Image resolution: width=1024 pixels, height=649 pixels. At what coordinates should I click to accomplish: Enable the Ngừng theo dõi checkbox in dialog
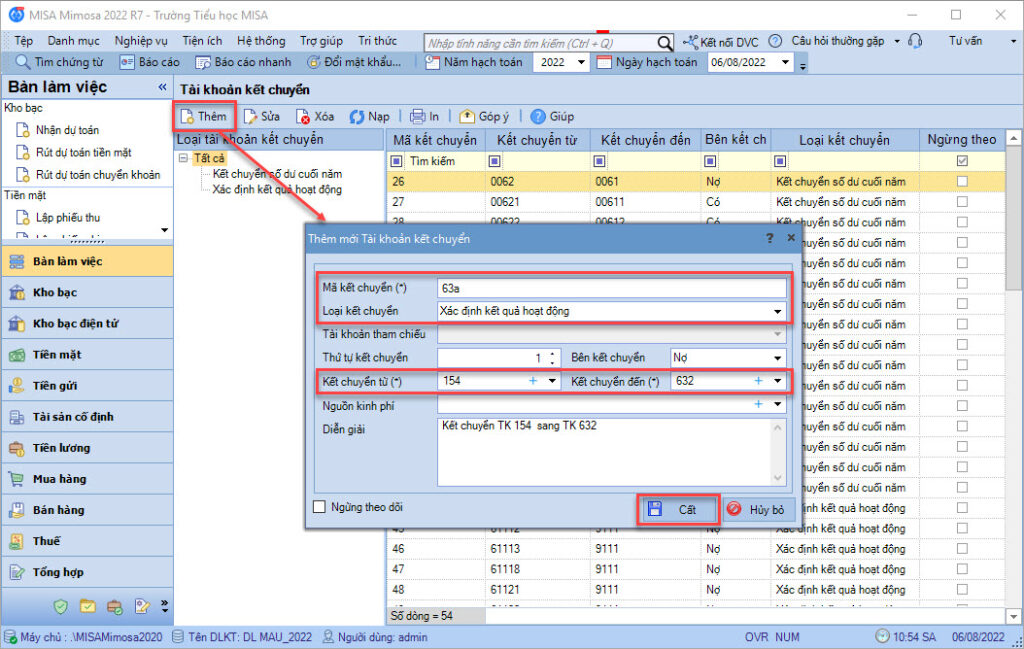320,507
